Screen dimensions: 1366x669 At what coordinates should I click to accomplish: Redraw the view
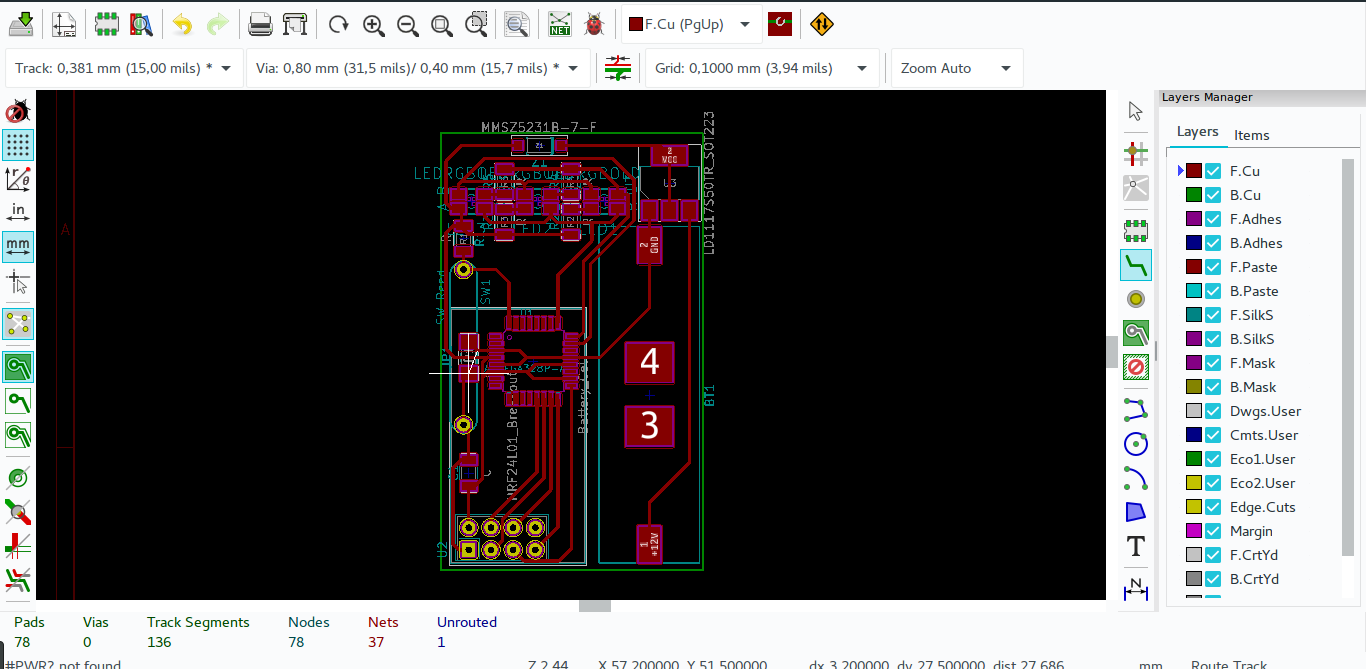click(339, 24)
